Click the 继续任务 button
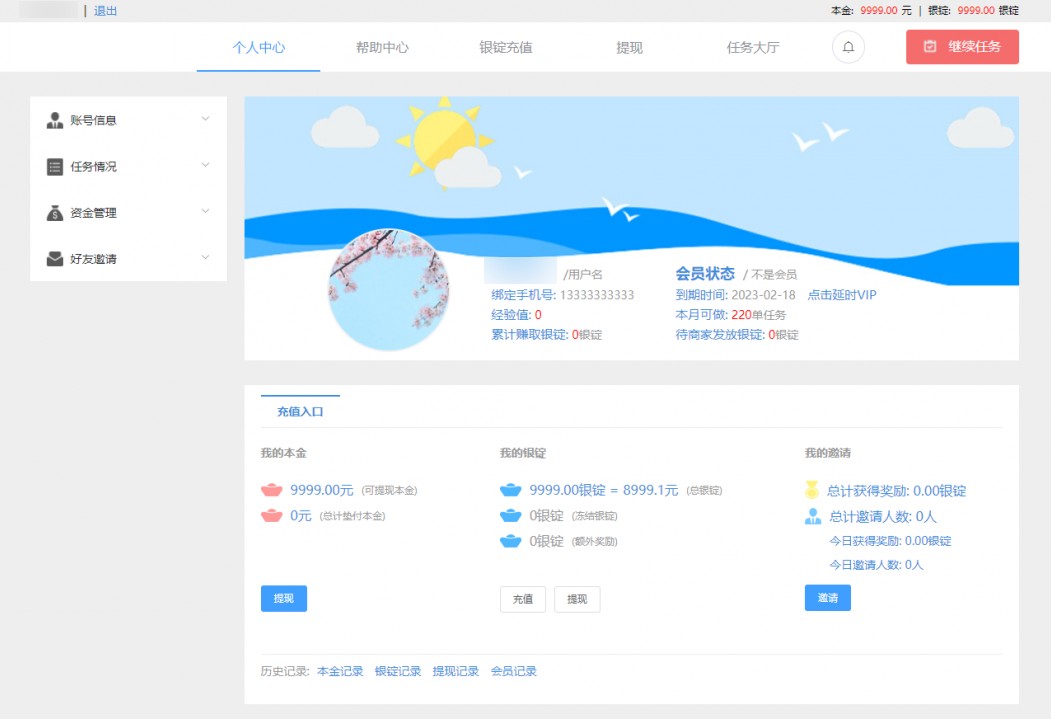The image size is (1051, 719). pos(963,47)
